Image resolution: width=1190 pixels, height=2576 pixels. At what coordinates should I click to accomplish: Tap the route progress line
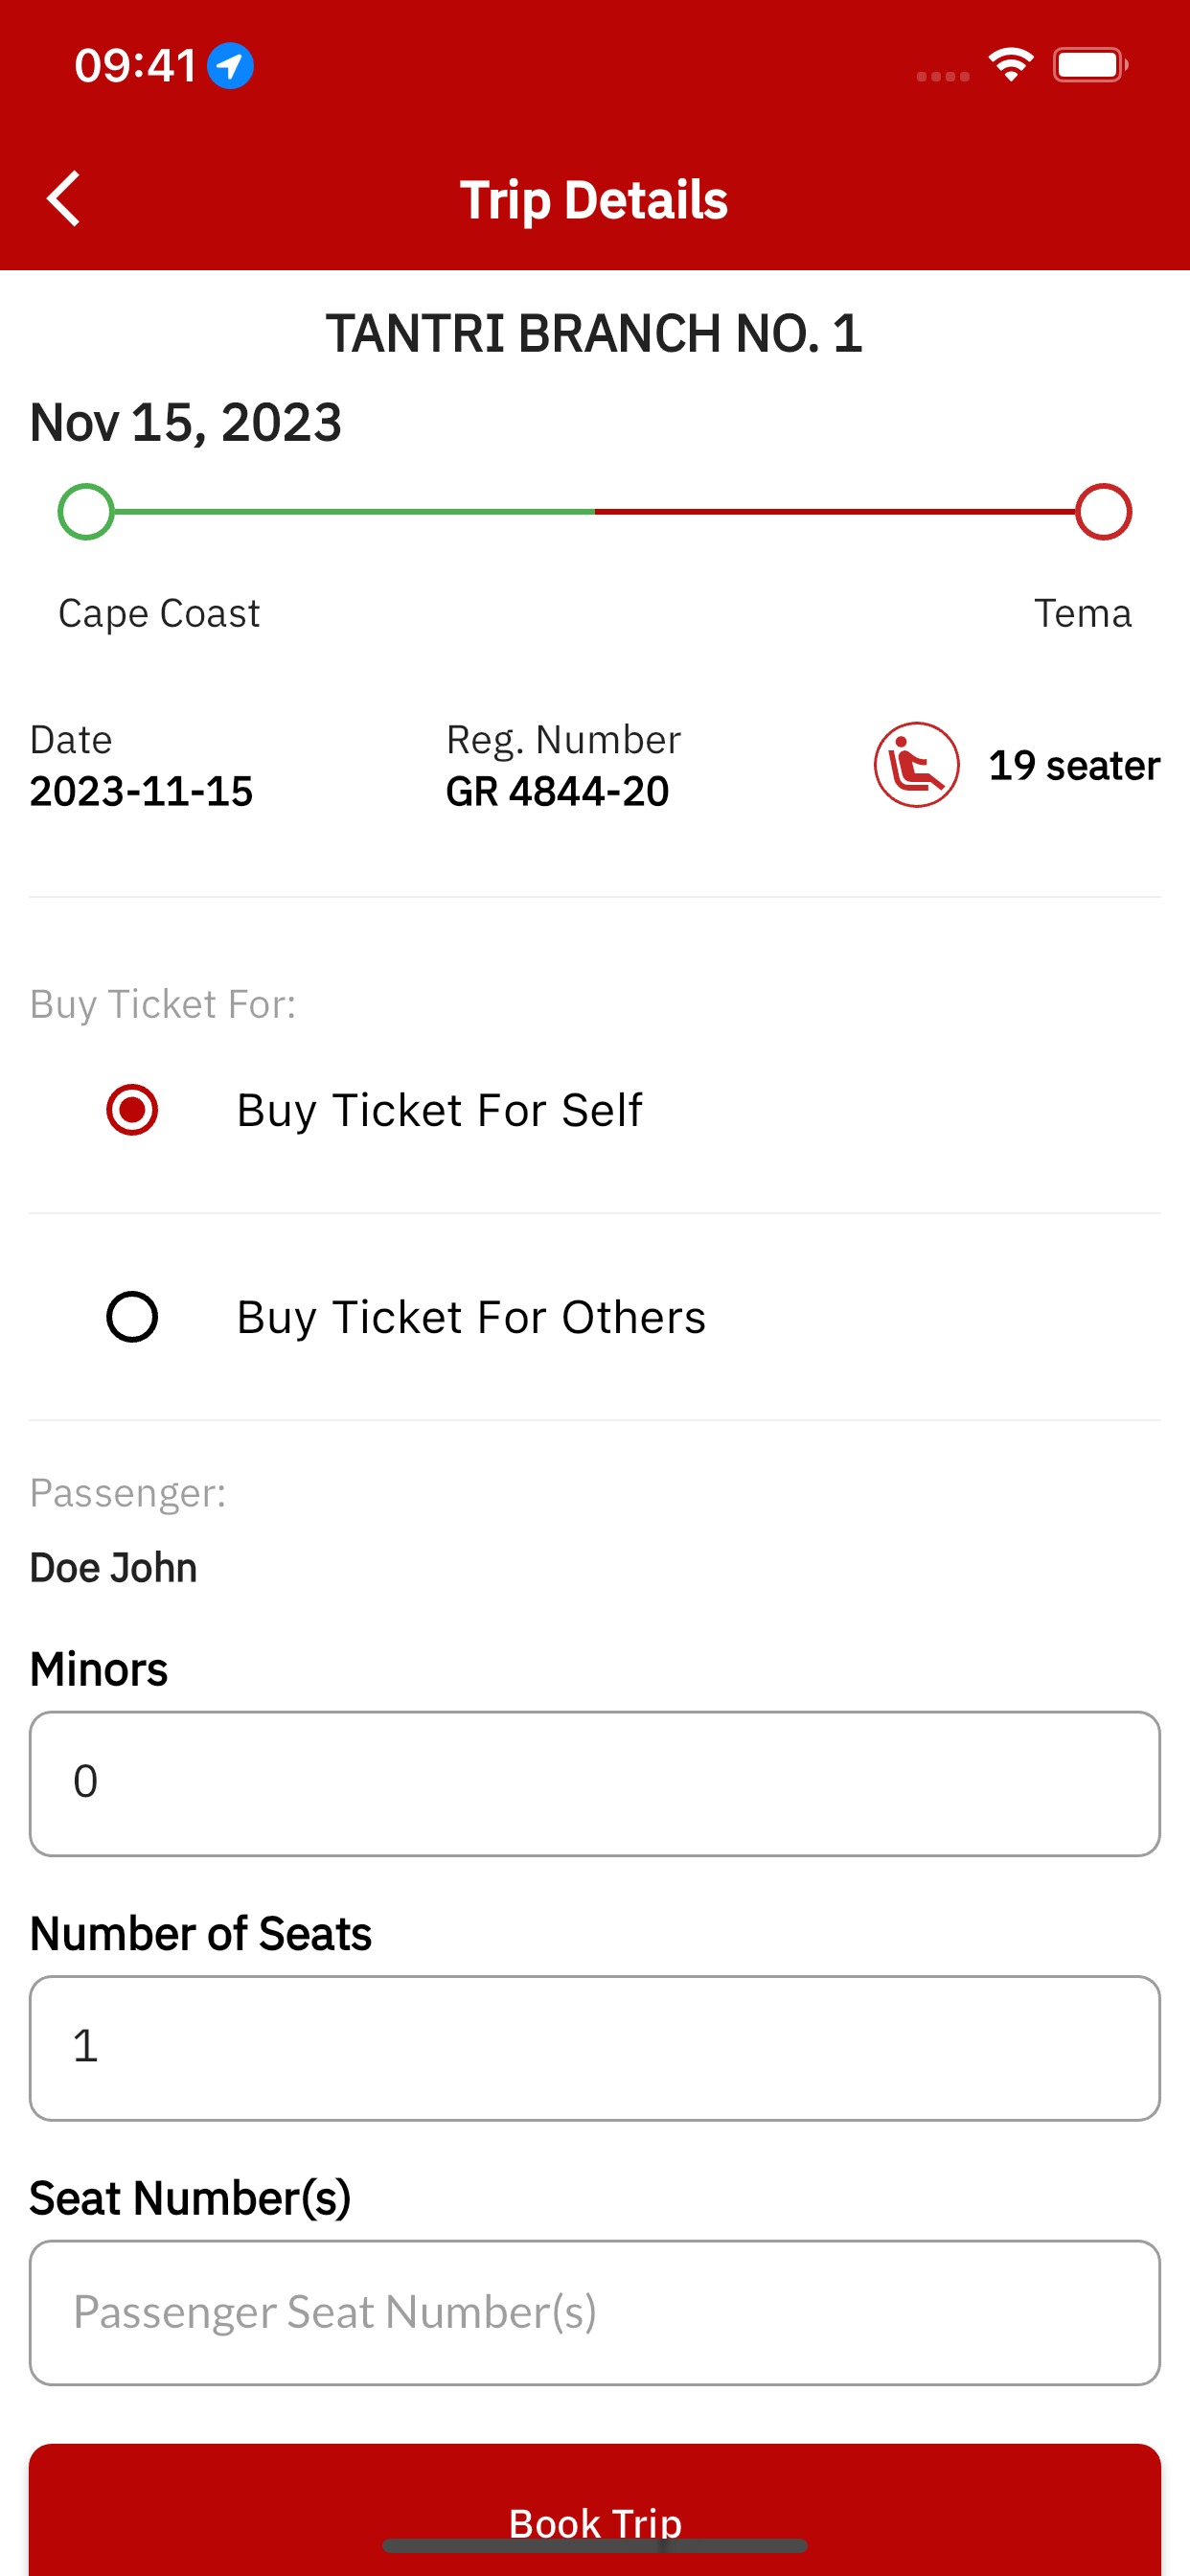(595, 512)
